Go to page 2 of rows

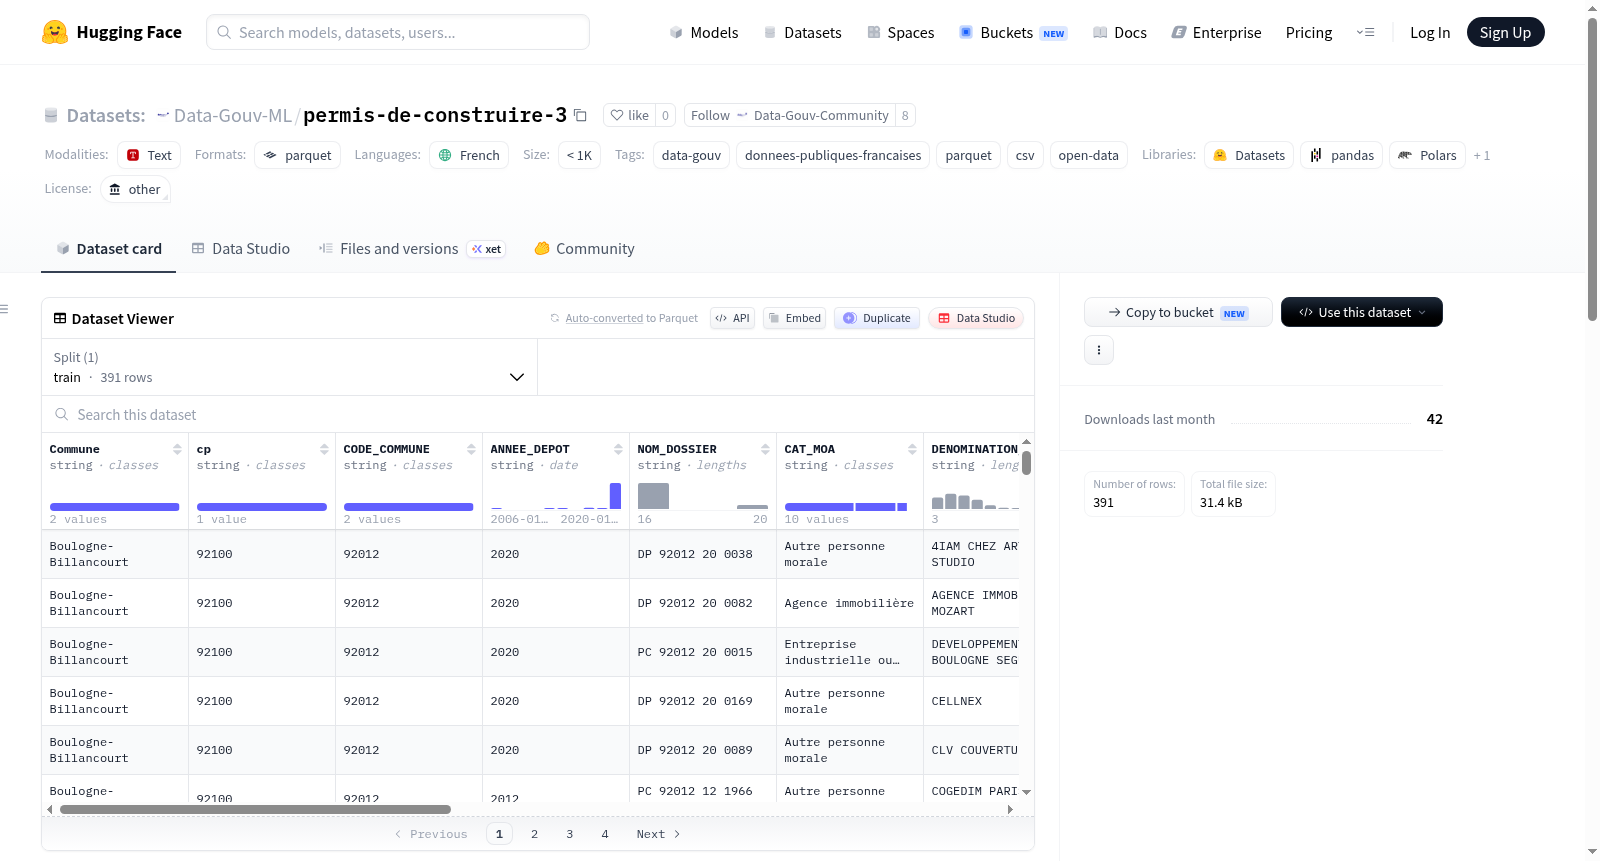click(x=534, y=834)
